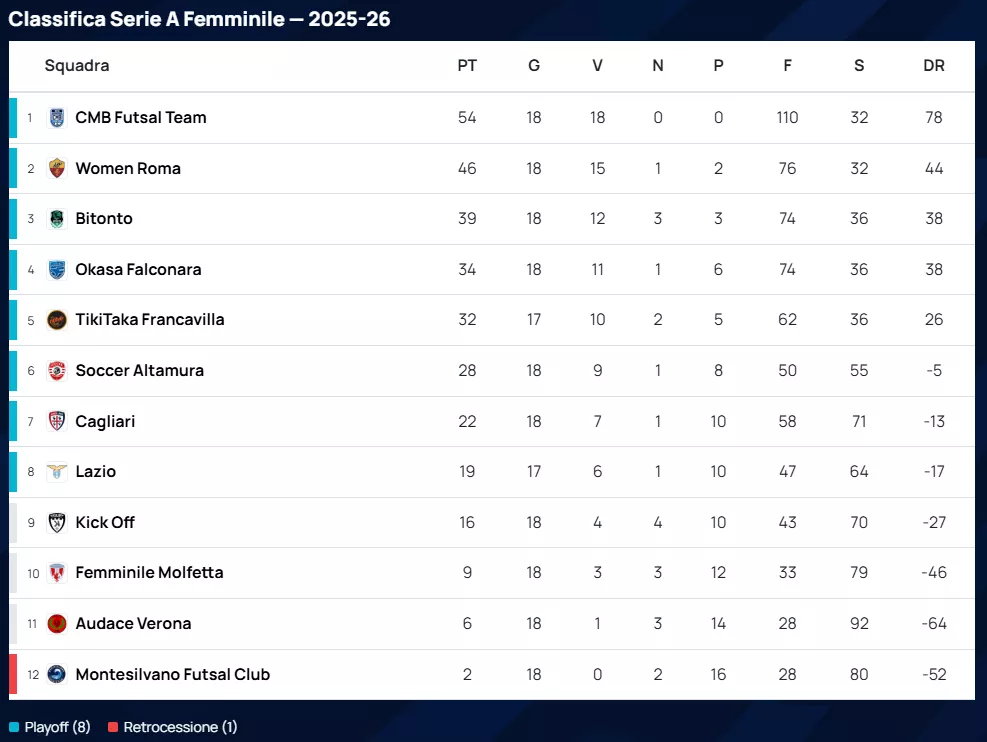
Task: Click the CMB Futsal Team logo
Action: pyautogui.click(x=57, y=118)
